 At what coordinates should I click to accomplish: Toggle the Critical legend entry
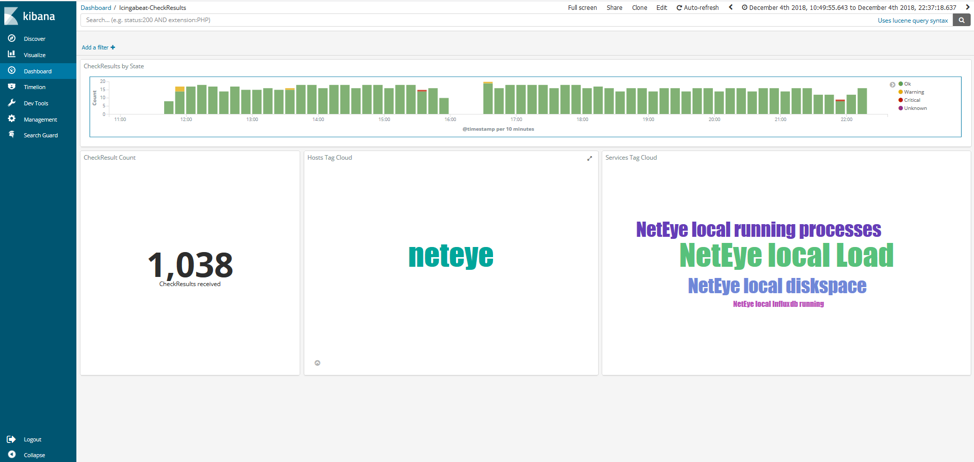click(x=909, y=100)
